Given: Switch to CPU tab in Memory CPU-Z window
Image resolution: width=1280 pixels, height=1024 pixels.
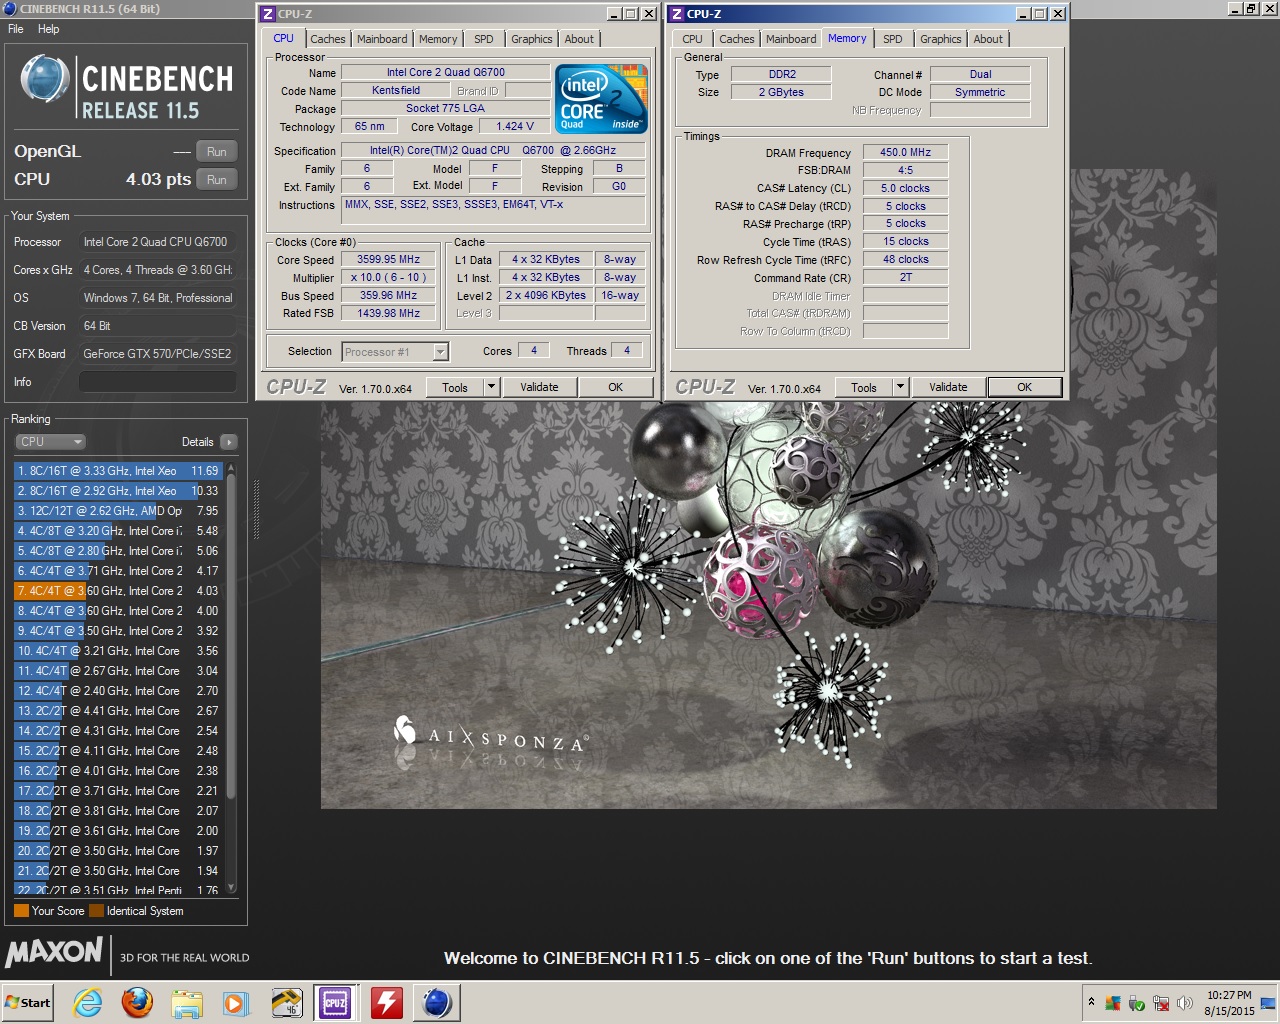Looking at the screenshot, I should coord(692,39).
